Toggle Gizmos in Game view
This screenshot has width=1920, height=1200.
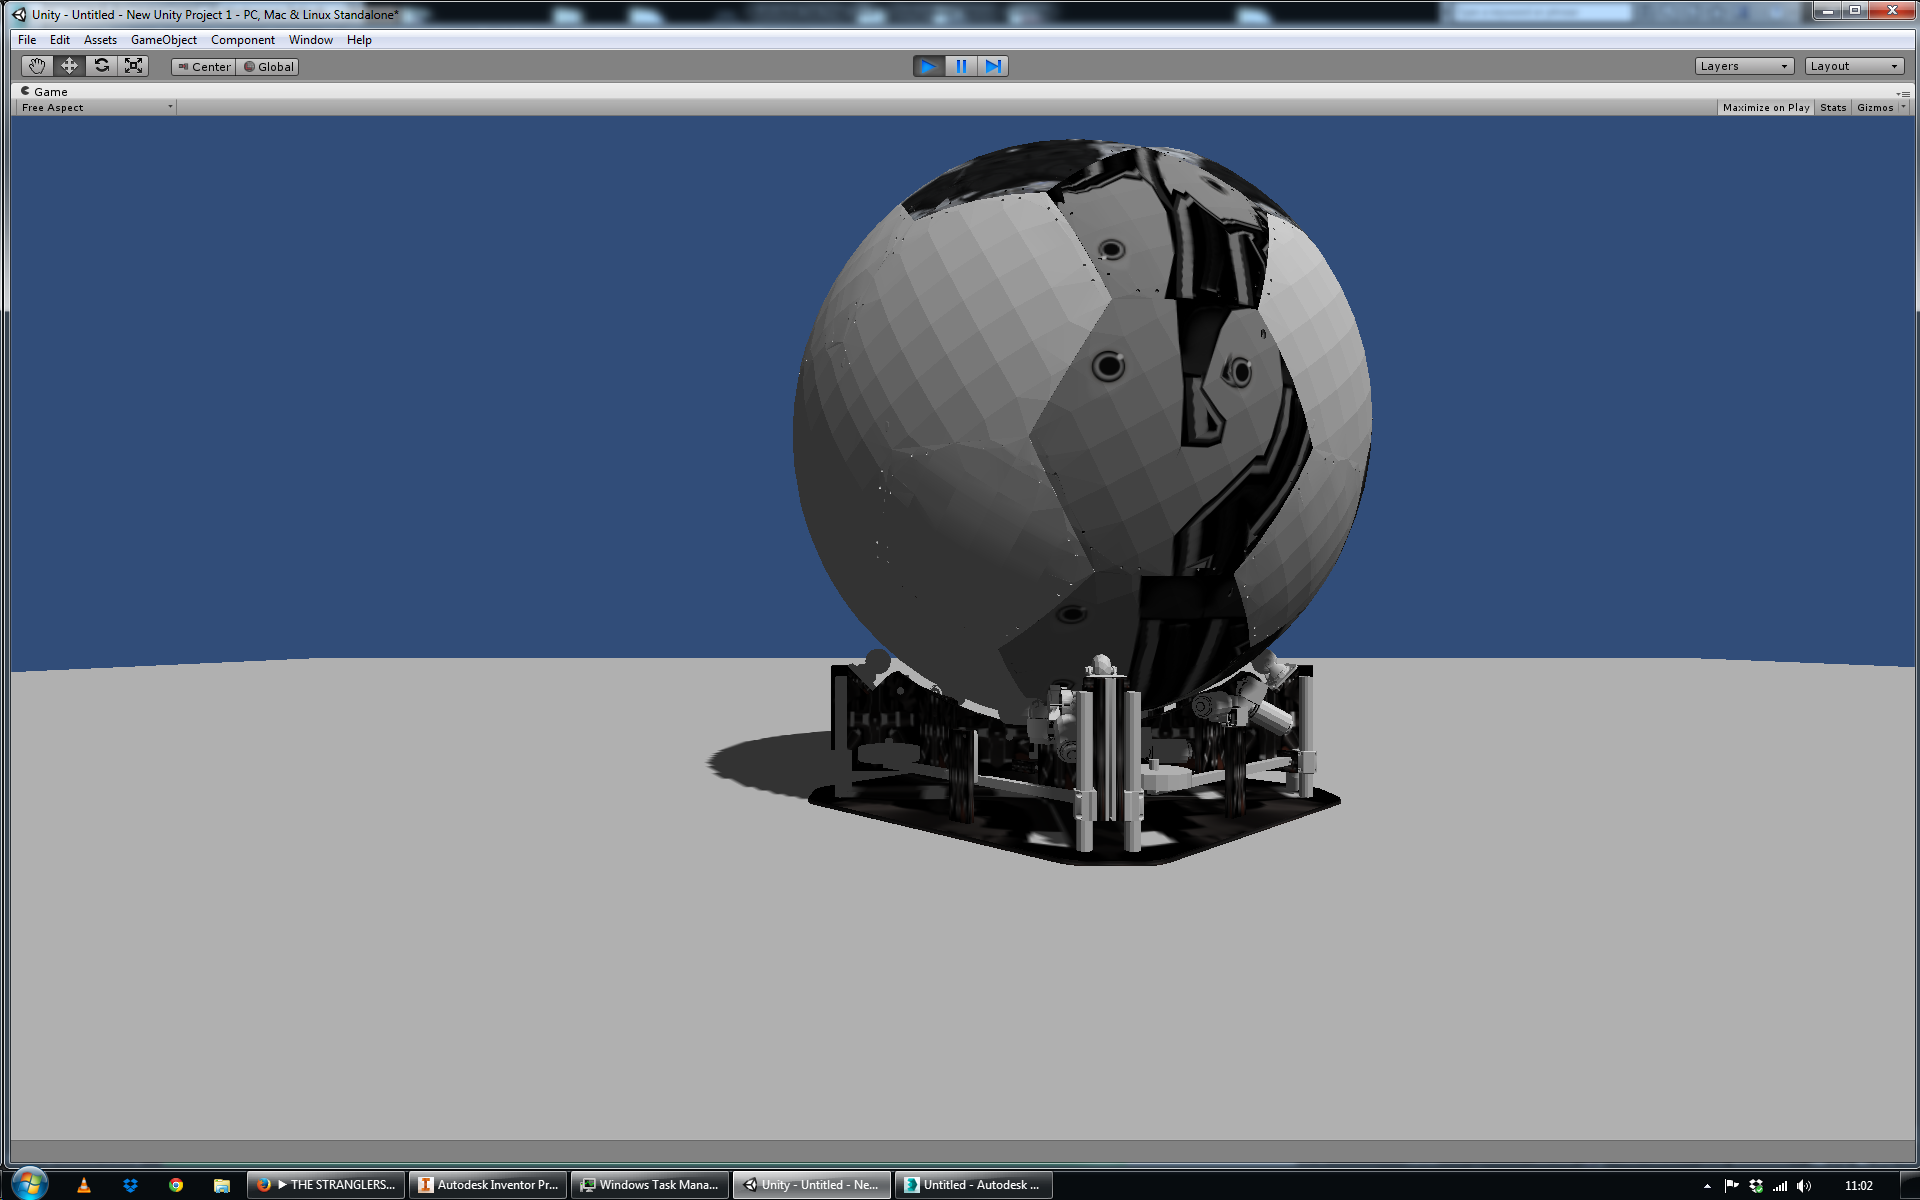(1874, 107)
